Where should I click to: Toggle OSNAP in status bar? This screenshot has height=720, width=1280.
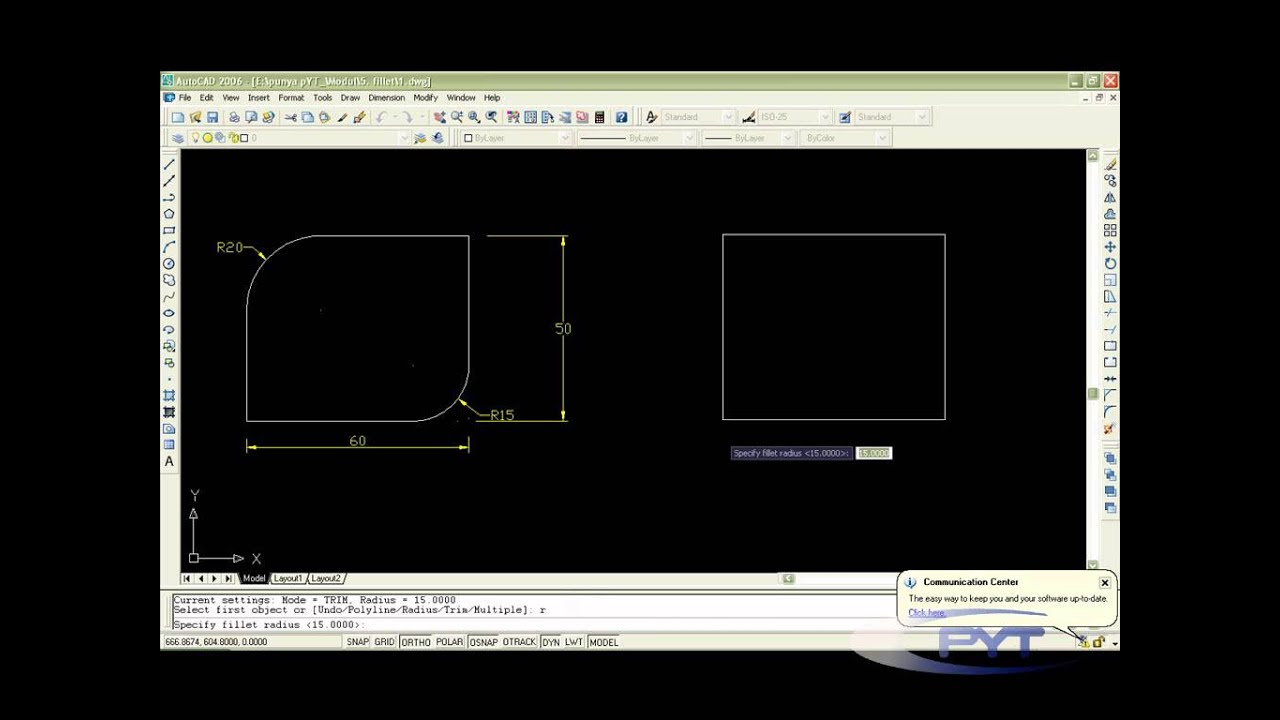pyautogui.click(x=483, y=642)
